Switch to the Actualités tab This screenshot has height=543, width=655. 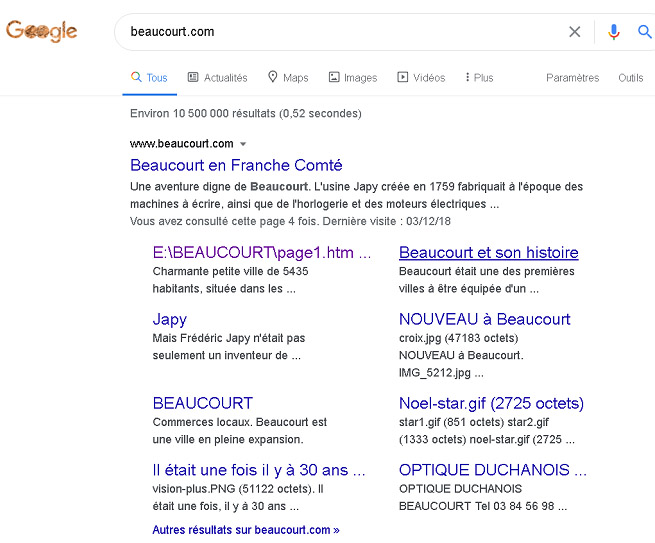pos(217,78)
